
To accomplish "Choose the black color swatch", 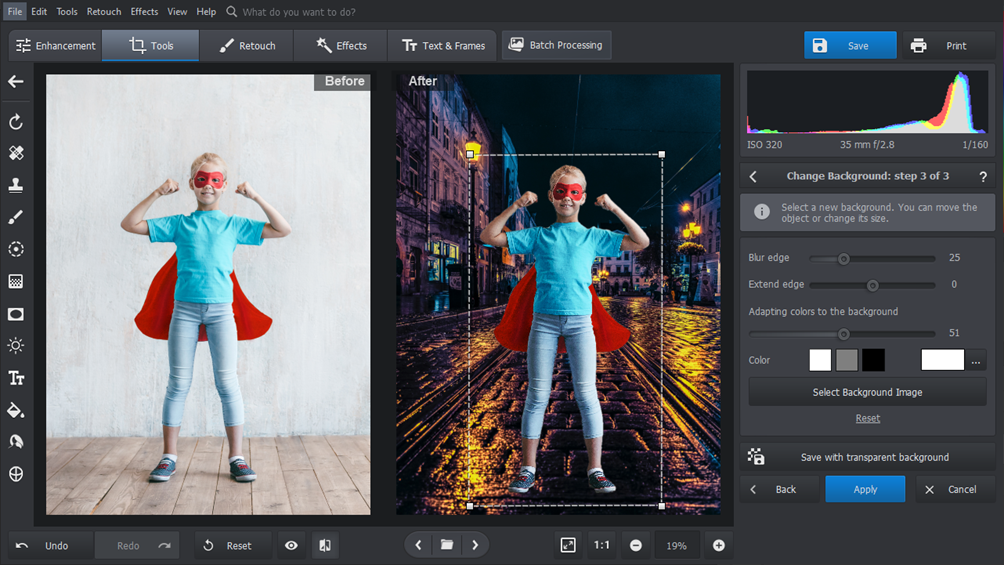I will pyautogui.click(x=873, y=360).
